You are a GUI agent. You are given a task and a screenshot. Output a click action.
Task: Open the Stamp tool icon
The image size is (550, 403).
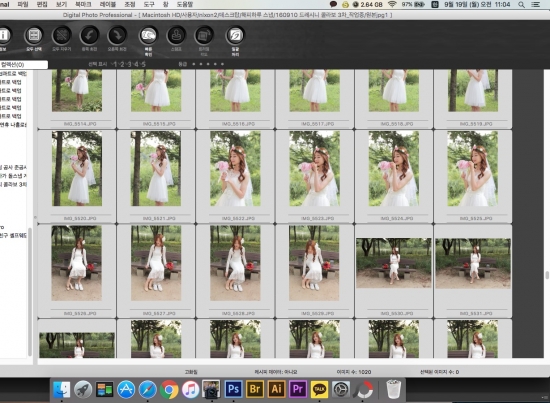pos(176,35)
